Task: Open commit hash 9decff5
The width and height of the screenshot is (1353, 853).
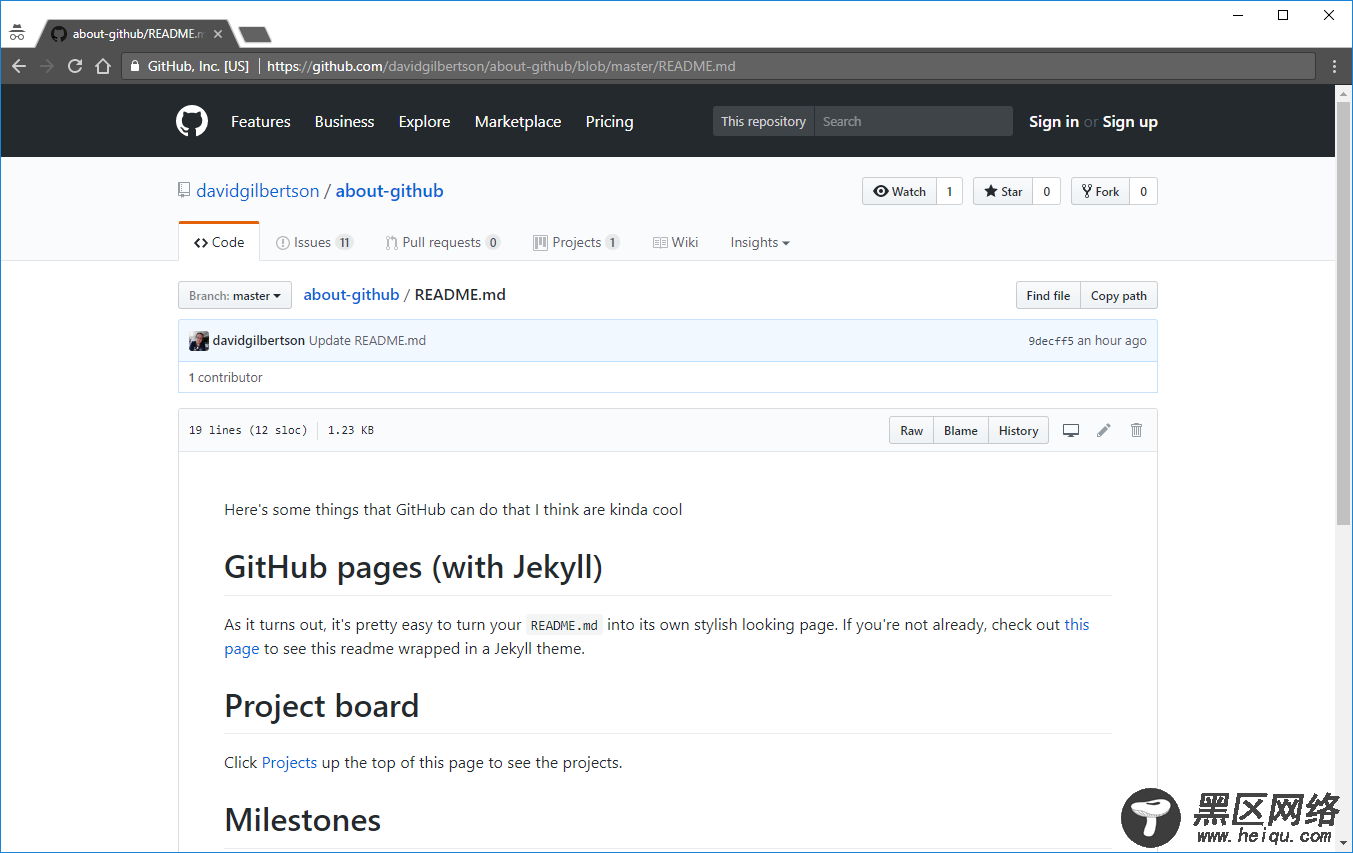Action: 1051,340
